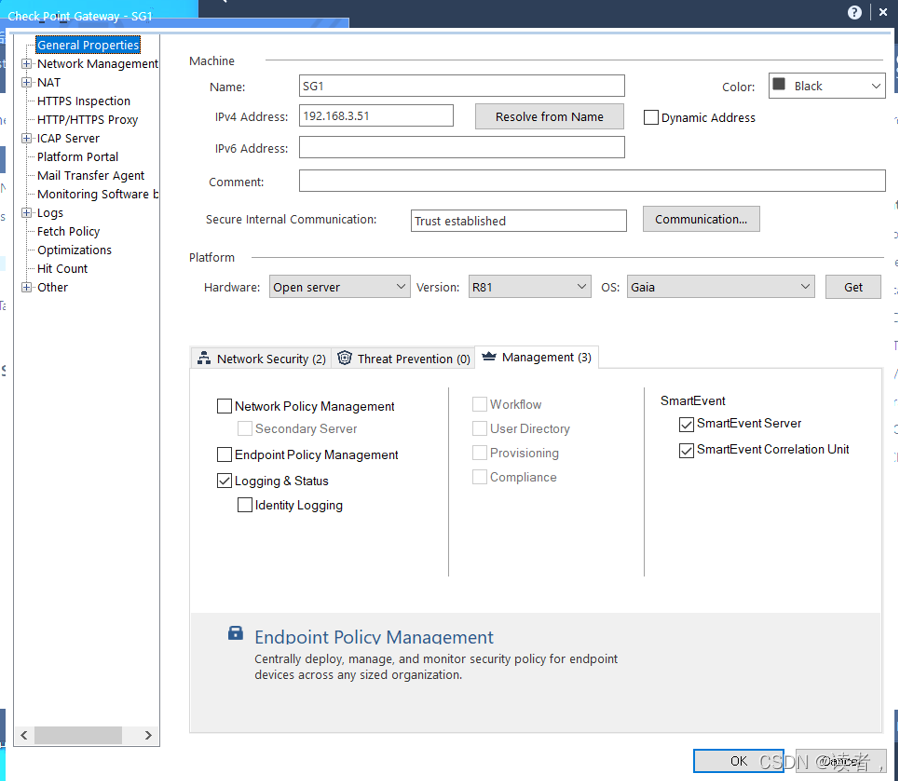Expand the NAT tree node
The height and width of the screenshot is (781, 898).
26,82
